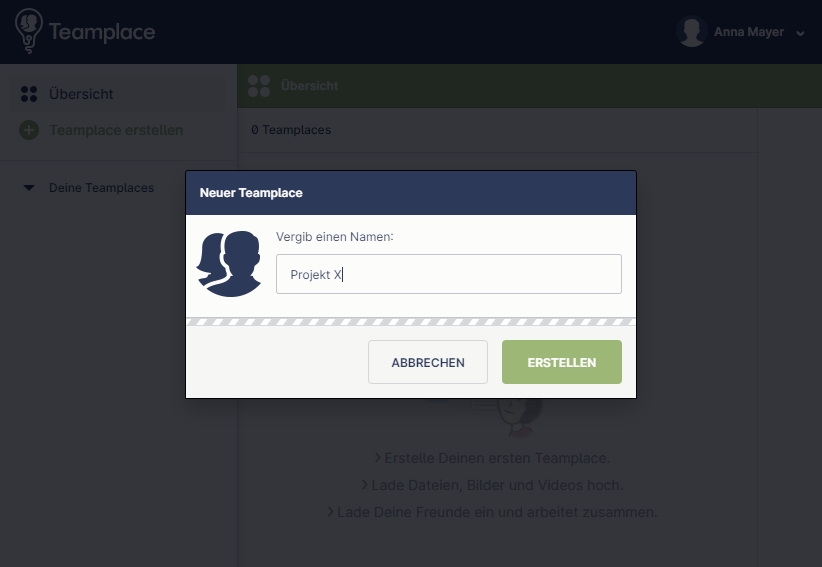Select the four-dot Übersicht icon in the sidebar
The width and height of the screenshot is (822, 567).
click(x=29, y=94)
